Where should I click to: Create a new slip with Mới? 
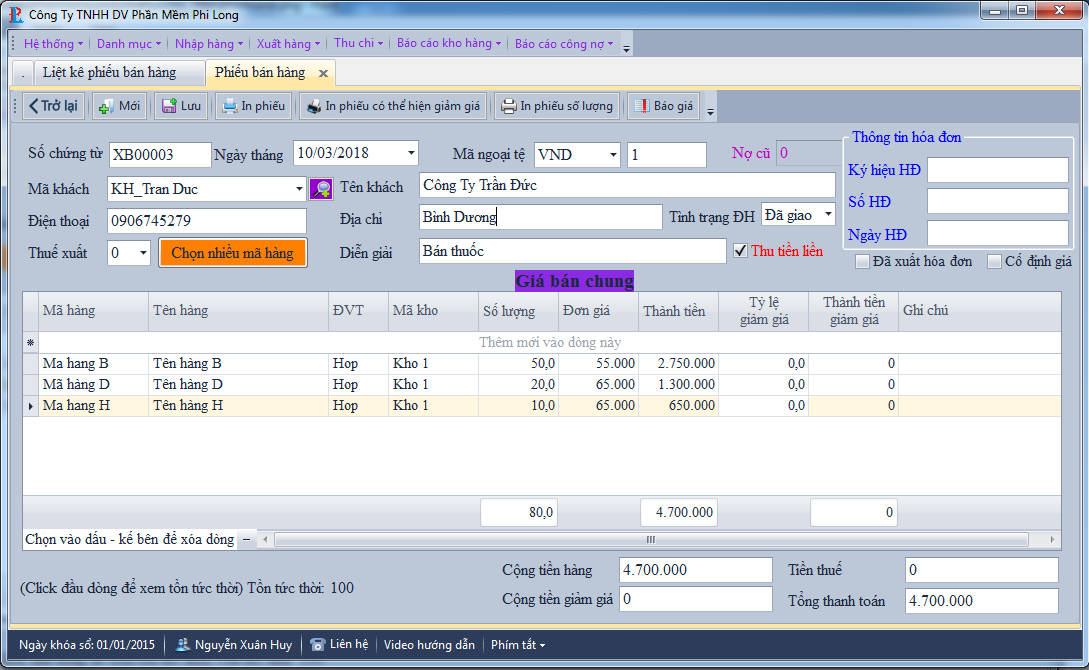[x=119, y=106]
